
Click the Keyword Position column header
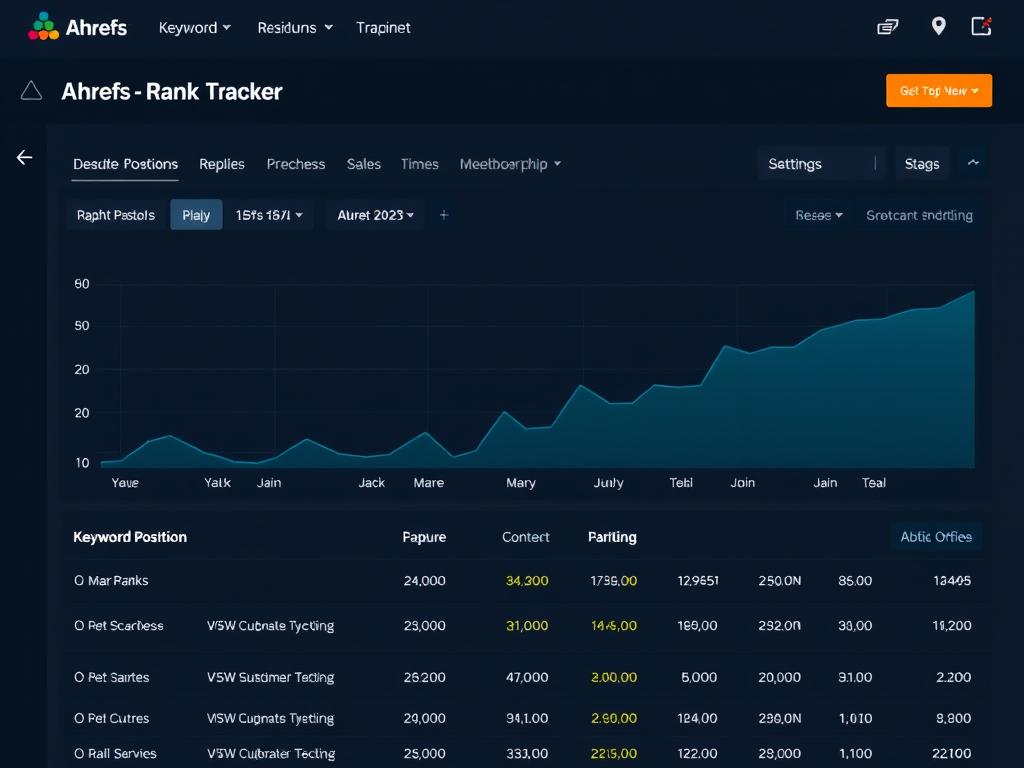coord(130,537)
